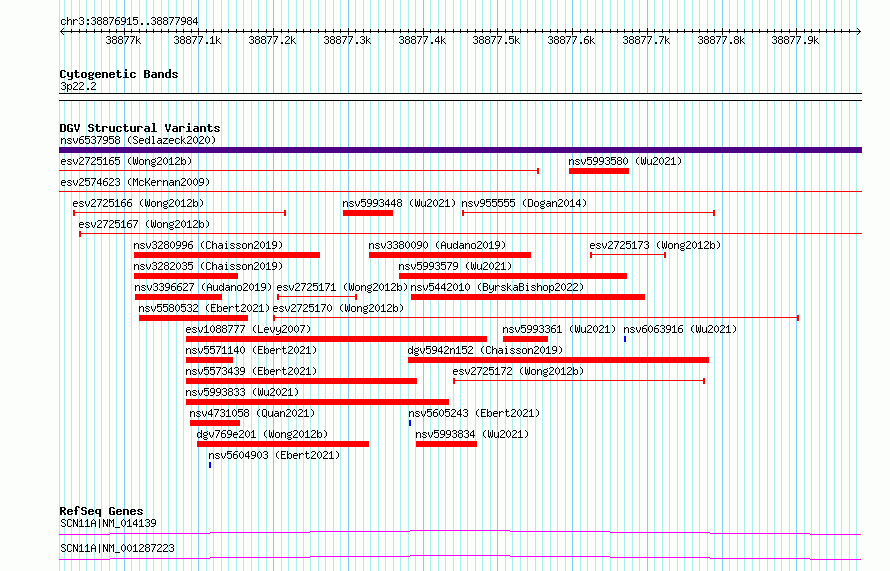Open SCN11A|NM_014139 gene label
Viewport: 890px width, 571px height.
point(108,523)
